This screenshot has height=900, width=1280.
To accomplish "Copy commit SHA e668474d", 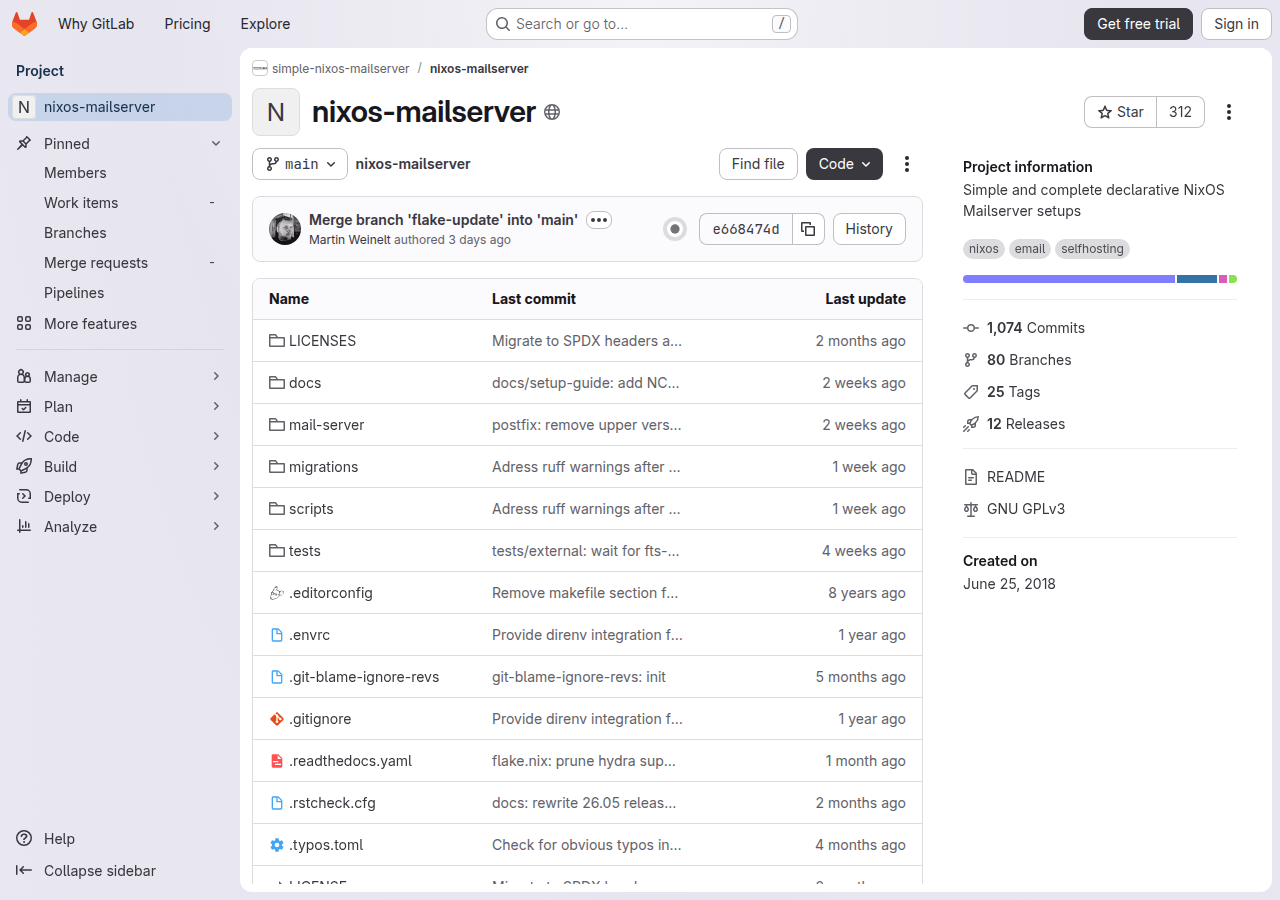I will 808,229.
